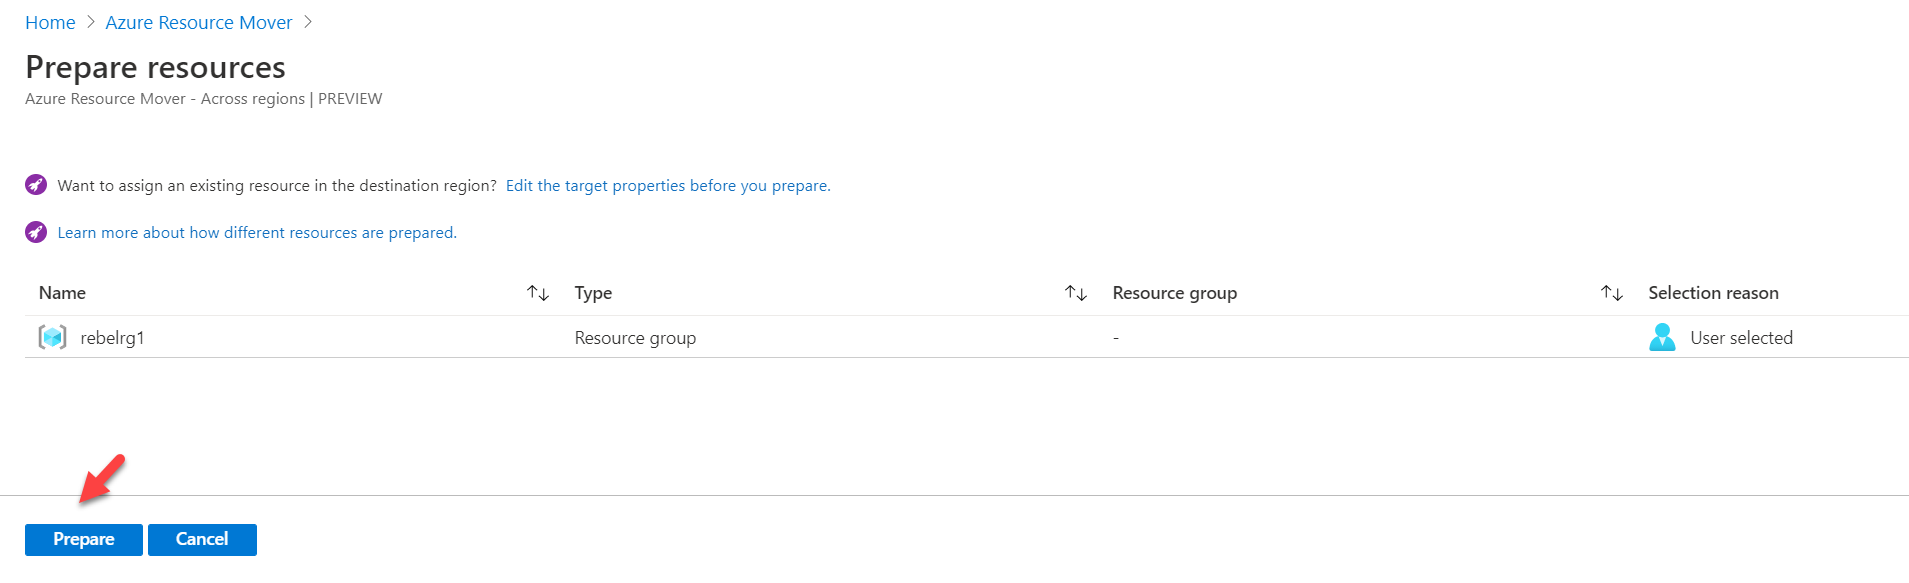1909x583 pixels.
Task: Sort by Name using its sort arrows
Action: pyautogui.click(x=538, y=293)
